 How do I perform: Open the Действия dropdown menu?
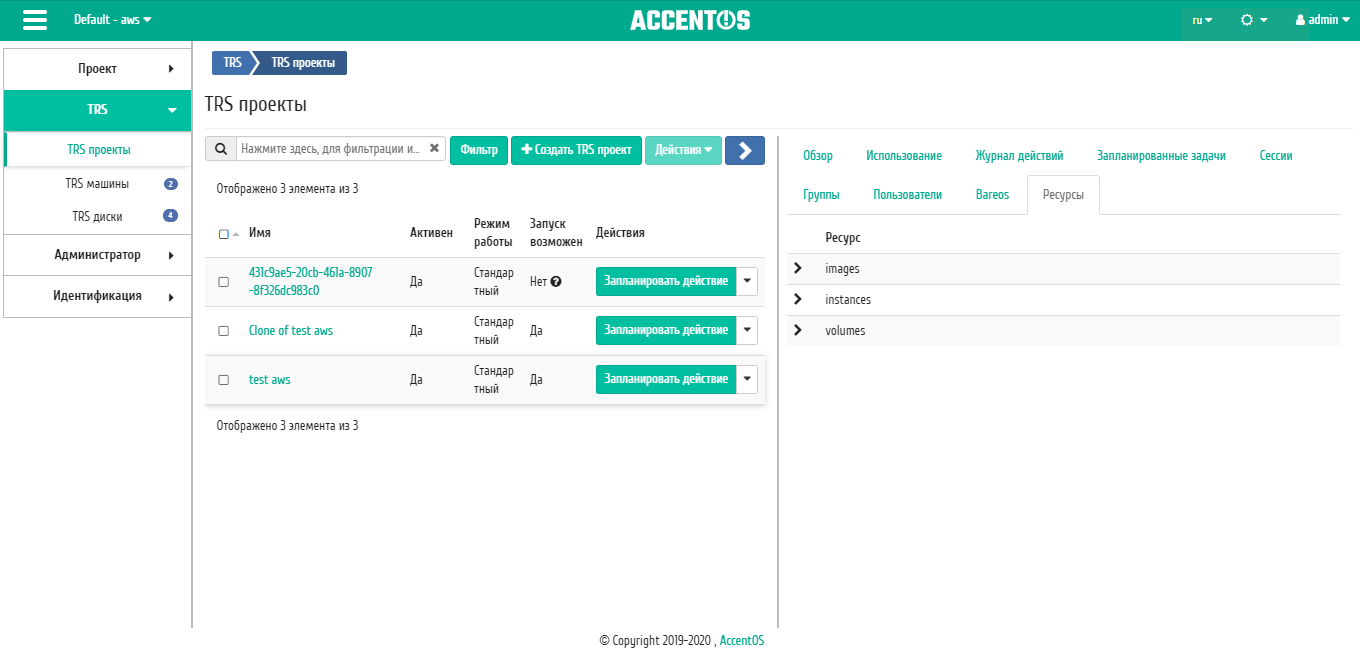(683, 150)
